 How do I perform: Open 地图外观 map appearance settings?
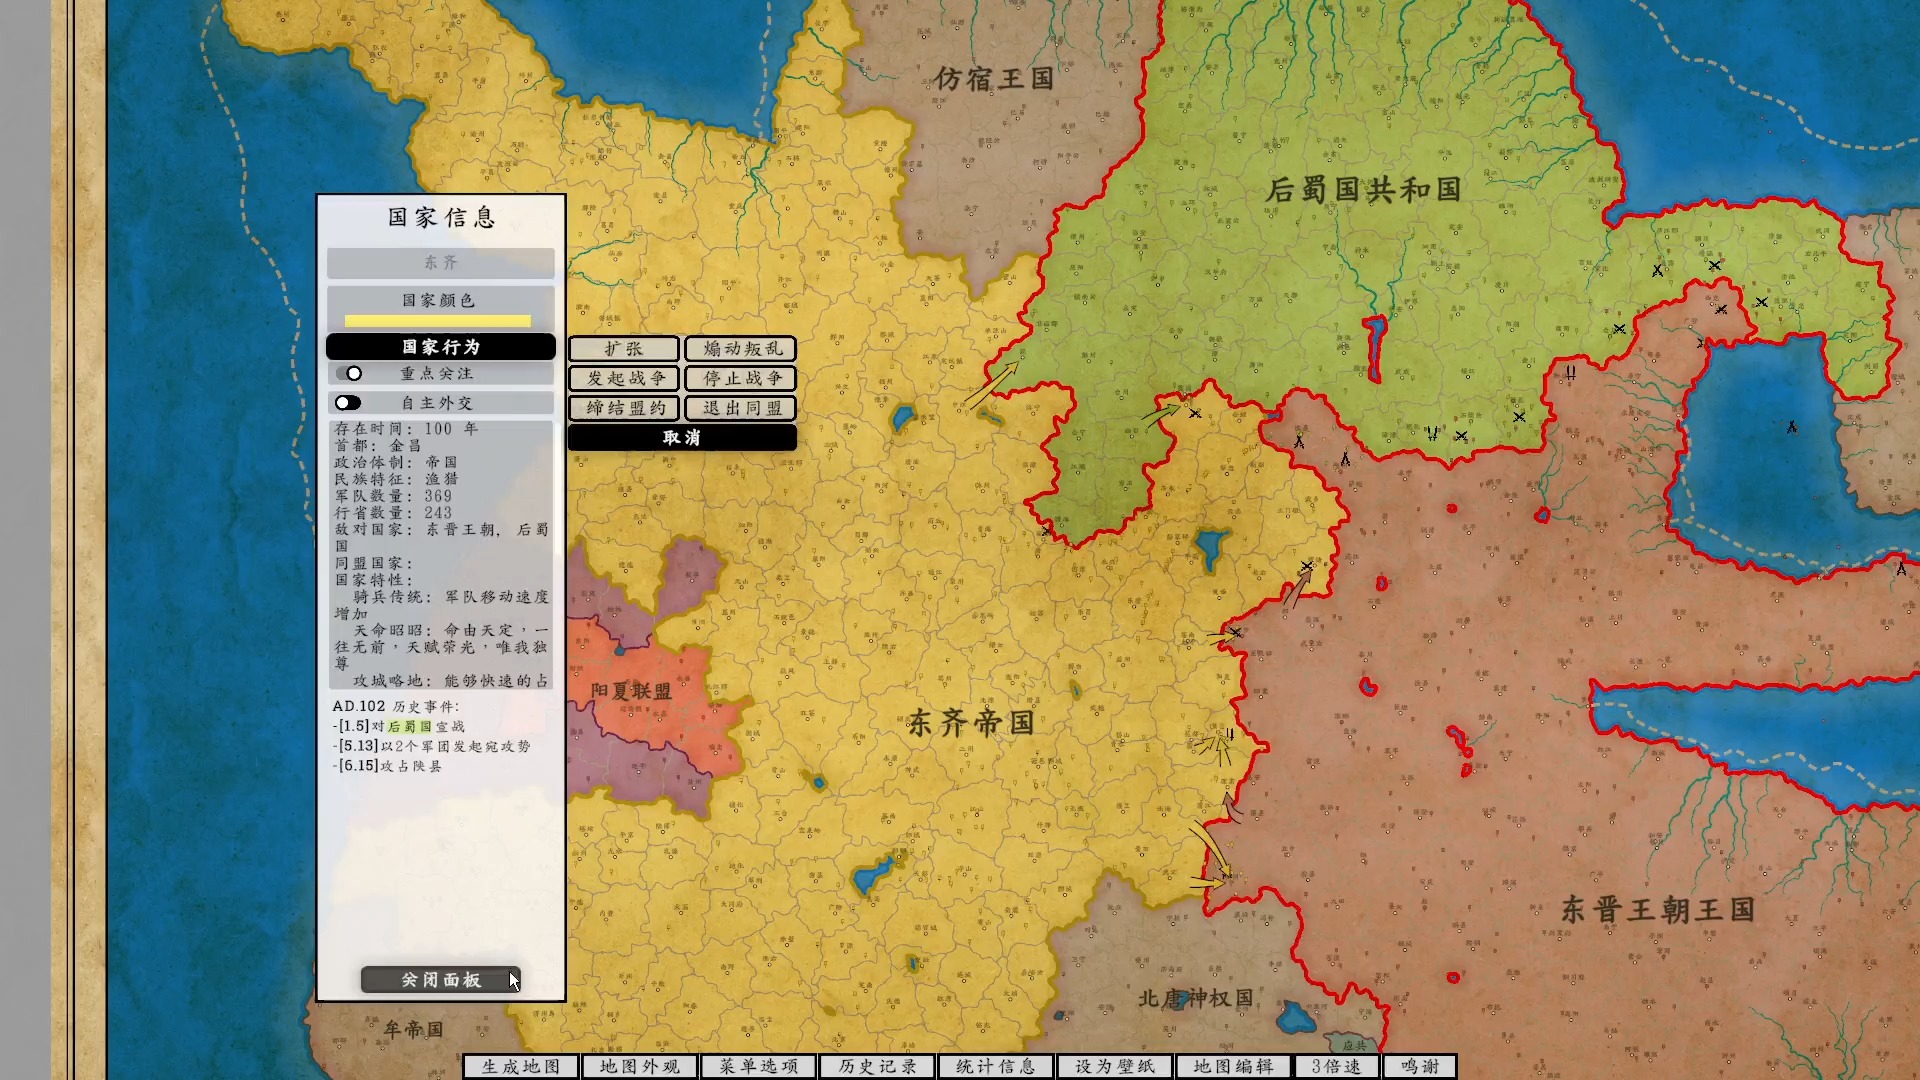638,1067
